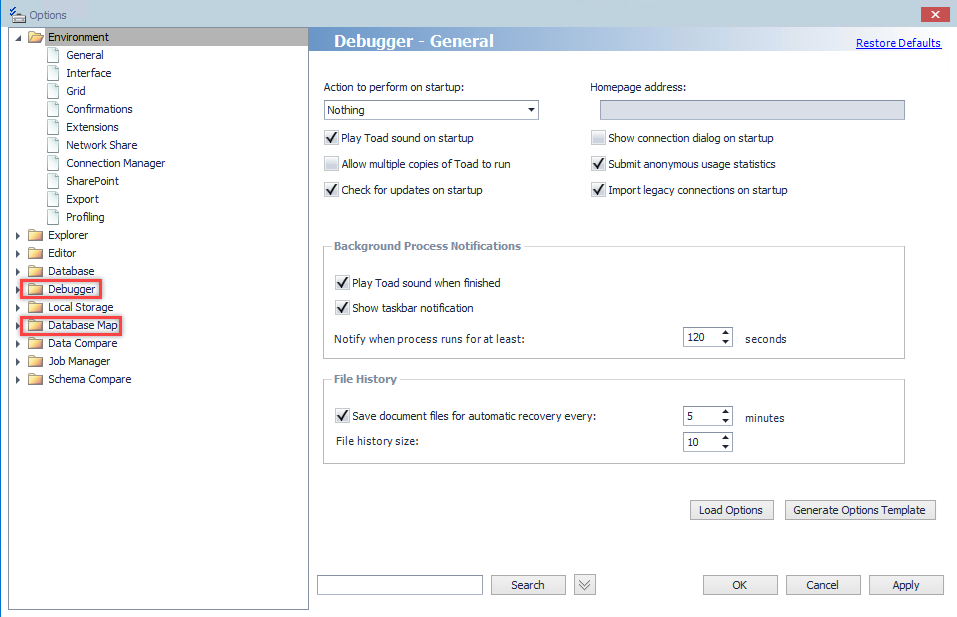Viewport: 957px width, 617px height.
Task: Expand the Database tree node arrow
Action: (18, 272)
